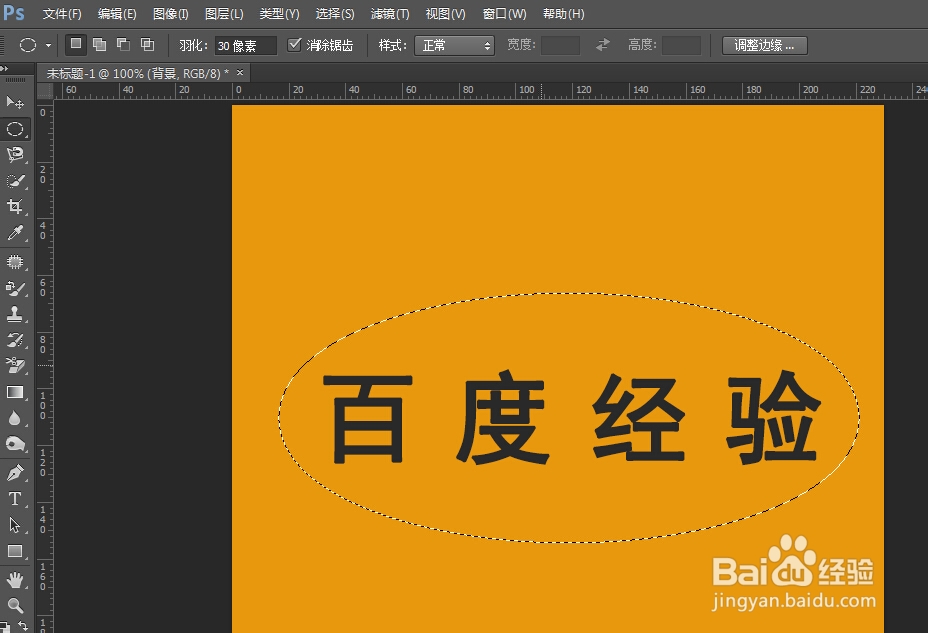The width and height of the screenshot is (928, 633).
Task: Choose Subtract from Selection mode
Action: pyautogui.click(x=123, y=44)
